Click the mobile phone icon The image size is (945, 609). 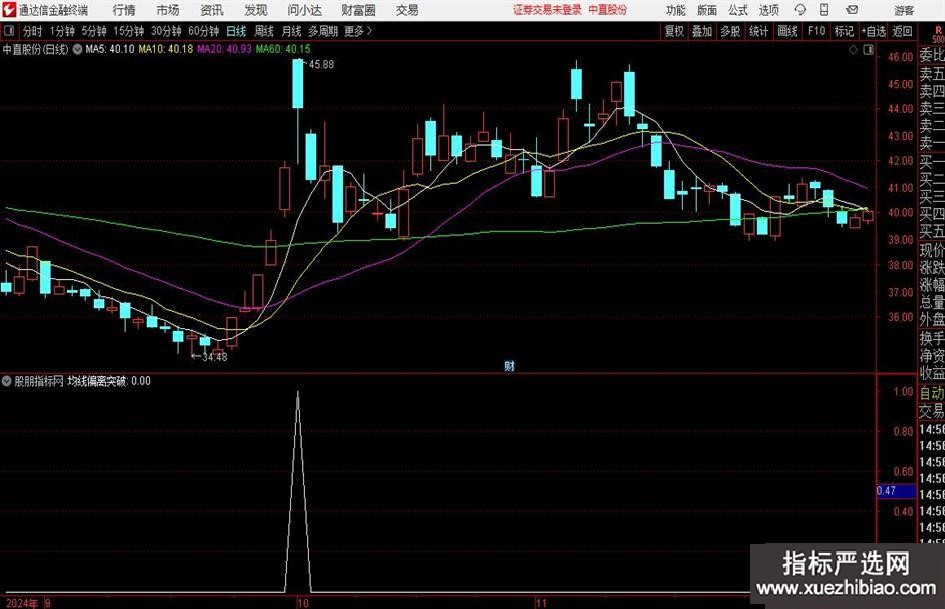[824, 10]
